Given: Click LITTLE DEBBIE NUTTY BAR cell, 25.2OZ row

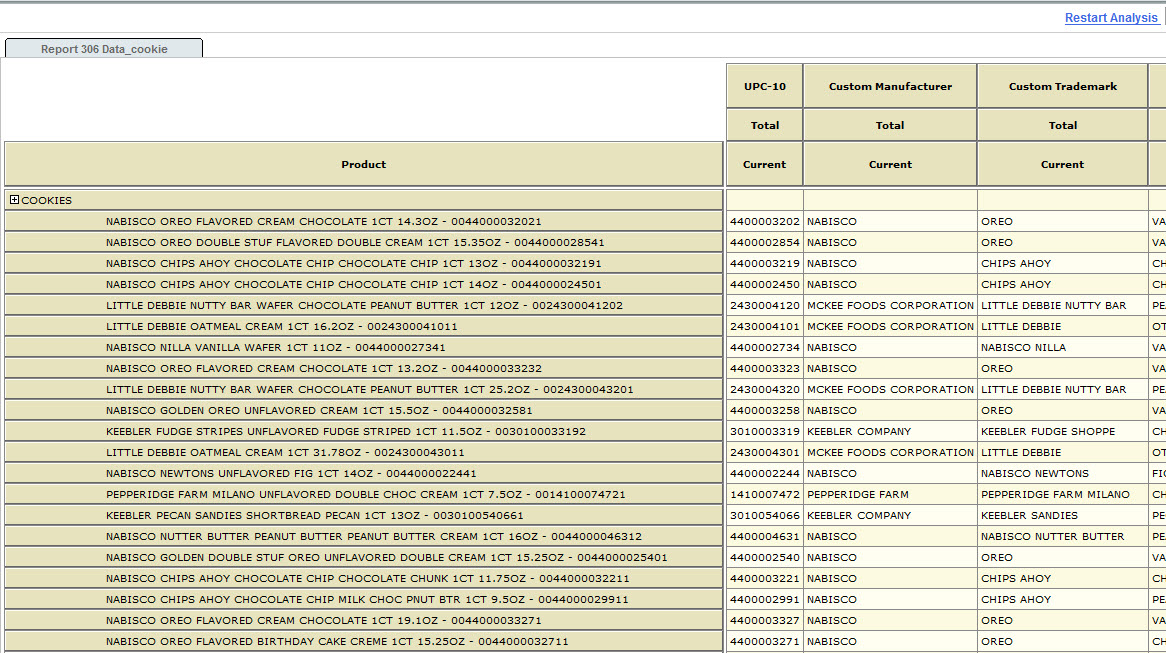Looking at the screenshot, I should (1063, 389).
